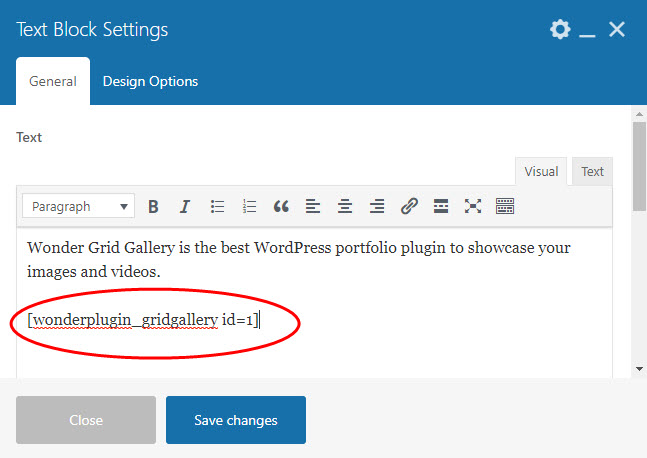
Task: Open the insert link tool
Action: click(x=409, y=207)
